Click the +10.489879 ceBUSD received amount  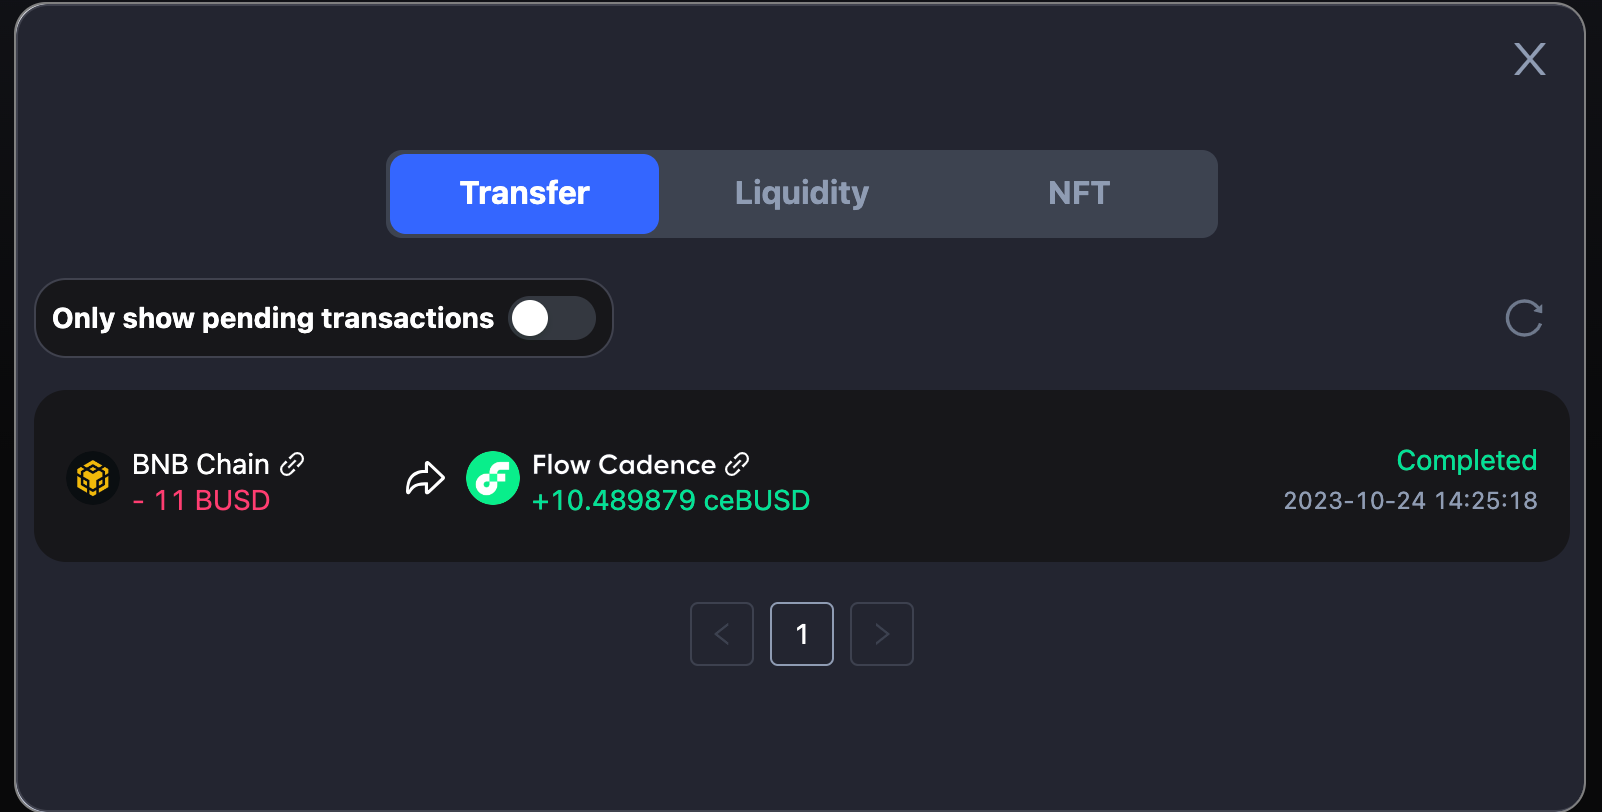tap(671, 500)
